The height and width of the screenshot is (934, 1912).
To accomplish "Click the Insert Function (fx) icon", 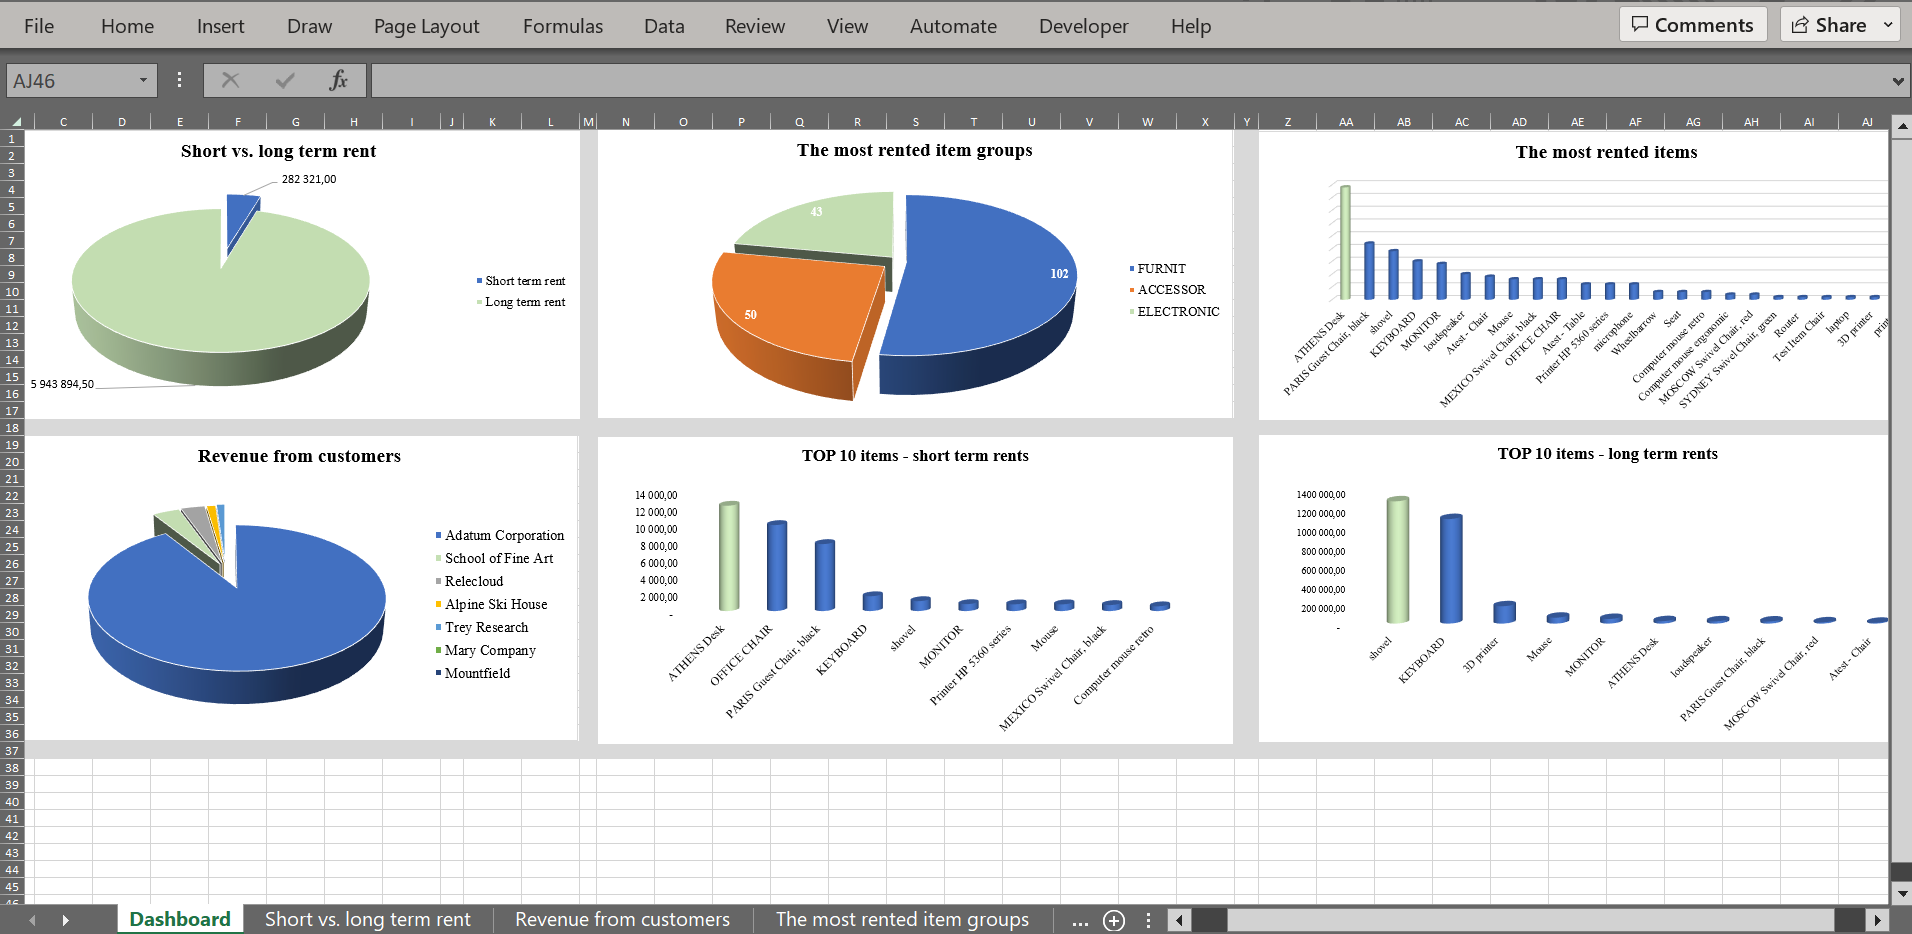I will (x=338, y=80).
